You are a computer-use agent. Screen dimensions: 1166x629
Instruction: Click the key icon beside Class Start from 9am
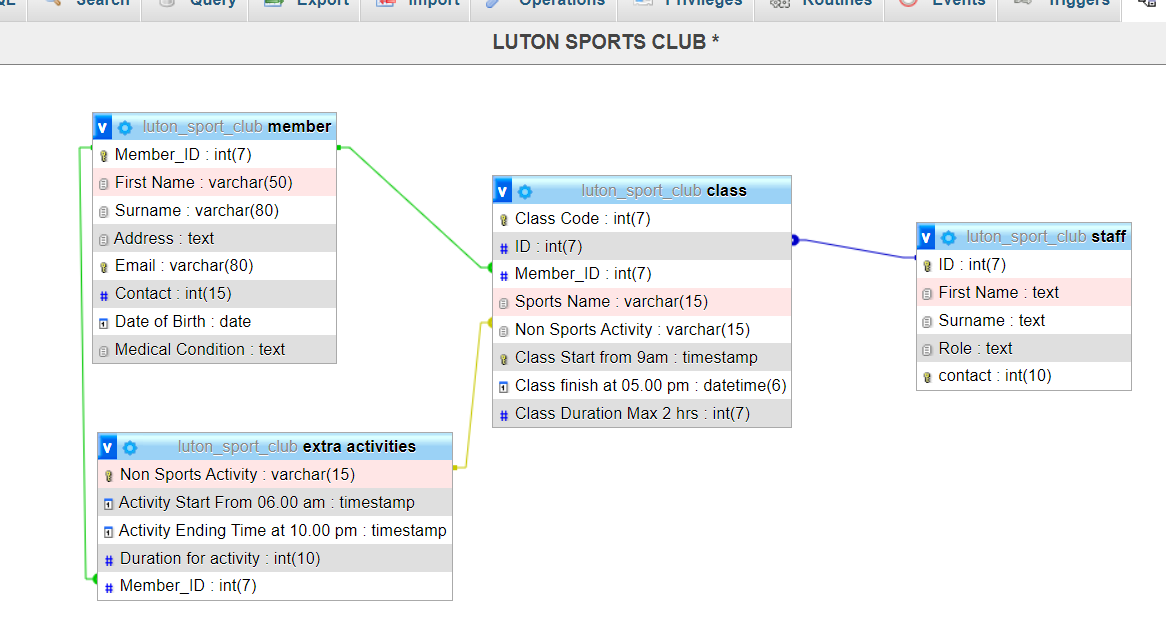504,359
